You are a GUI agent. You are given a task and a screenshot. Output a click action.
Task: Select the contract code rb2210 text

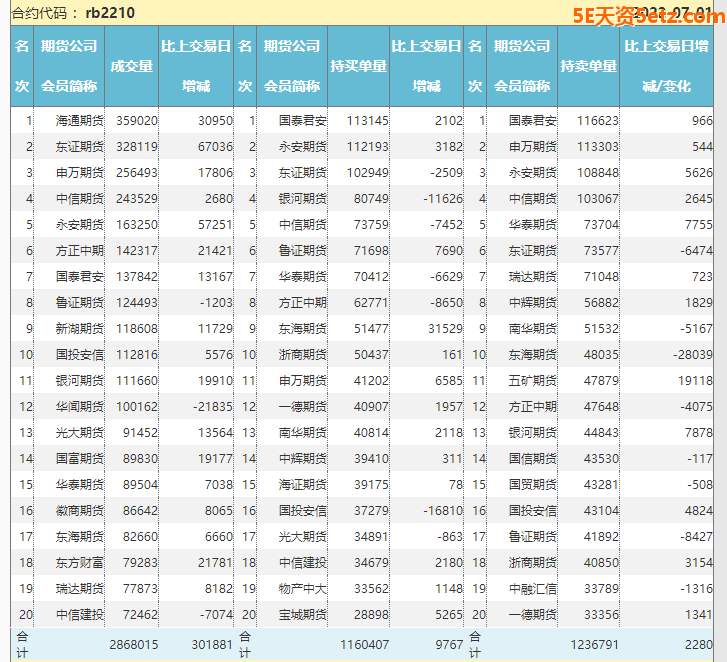pyautogui.click(x=111, y=13)
